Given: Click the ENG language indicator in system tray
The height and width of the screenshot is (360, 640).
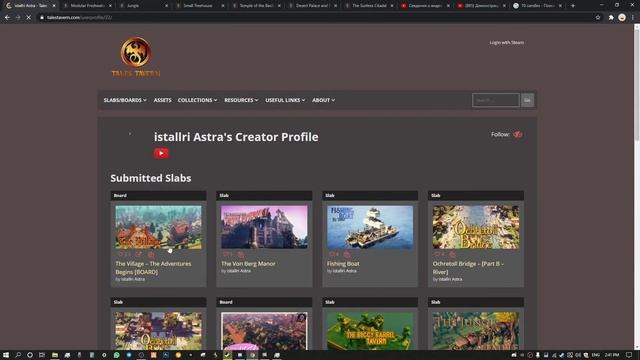Looking at the screenshot, I should [x=596, y=355].
